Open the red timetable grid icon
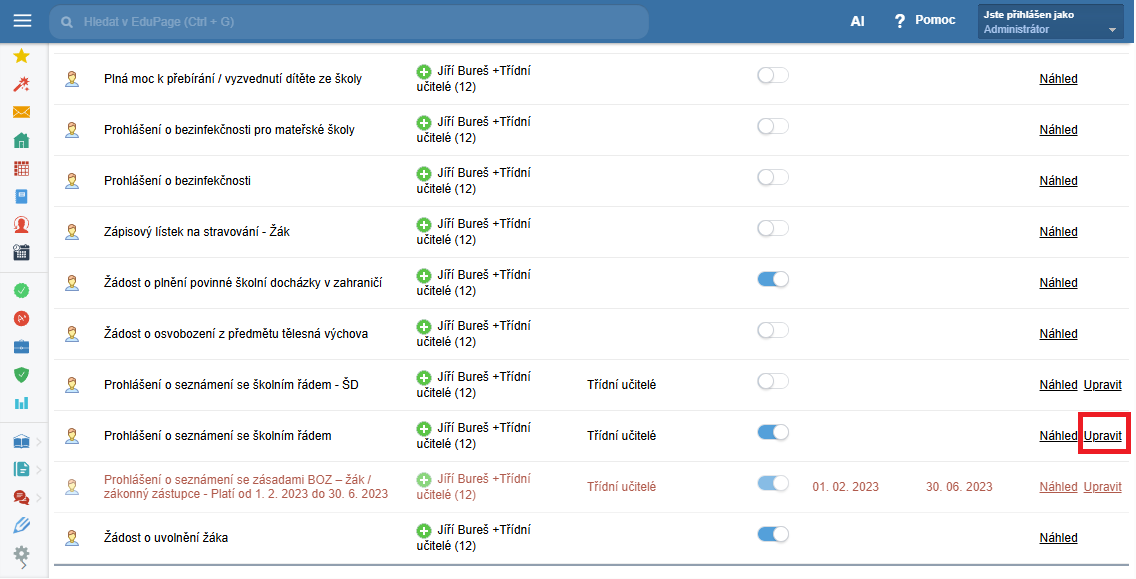Screen dimensions: 1136x579 pos(21,168)
